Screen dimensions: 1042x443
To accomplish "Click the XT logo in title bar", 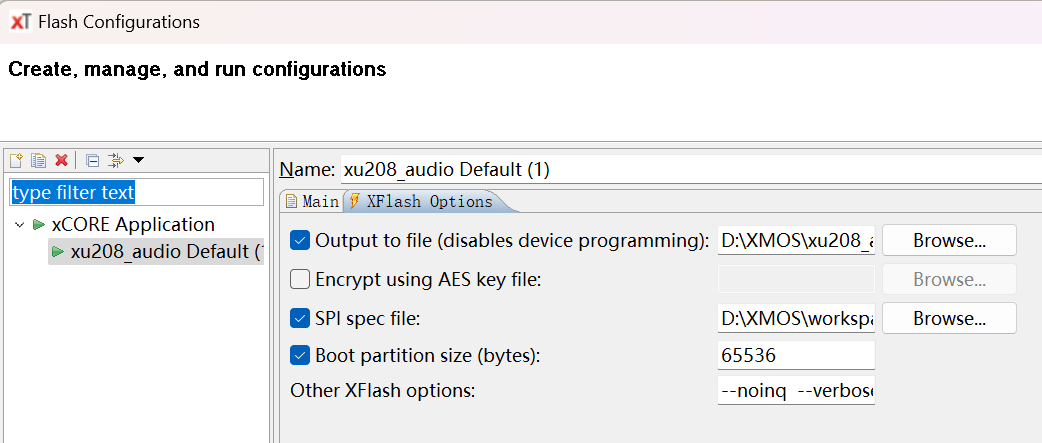I will [x=20, y=21].
